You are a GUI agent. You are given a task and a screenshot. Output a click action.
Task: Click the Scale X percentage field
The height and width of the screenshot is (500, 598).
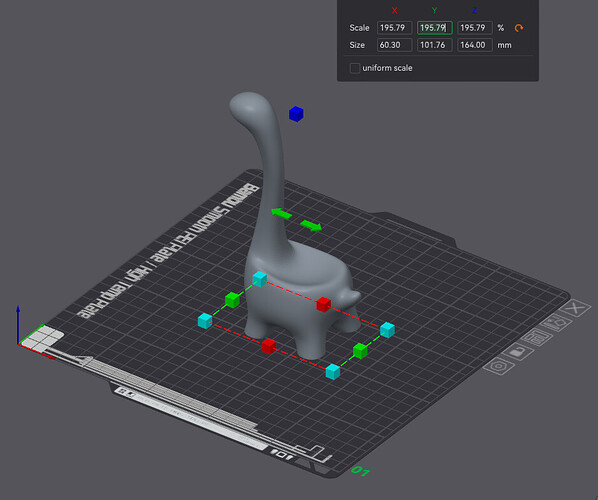click(395, 28)
